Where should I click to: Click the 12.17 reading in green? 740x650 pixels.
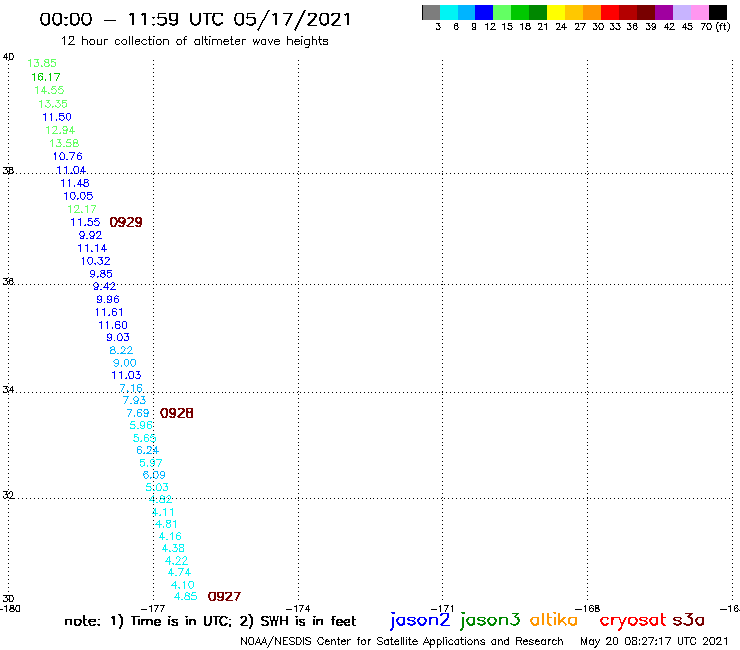(x=82, y=209)
